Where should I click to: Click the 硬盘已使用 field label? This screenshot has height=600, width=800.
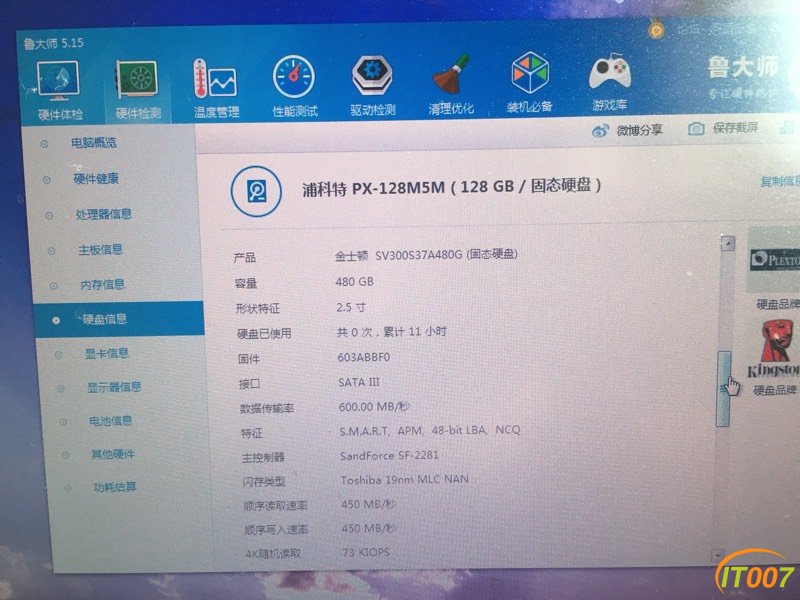[264, 334]
